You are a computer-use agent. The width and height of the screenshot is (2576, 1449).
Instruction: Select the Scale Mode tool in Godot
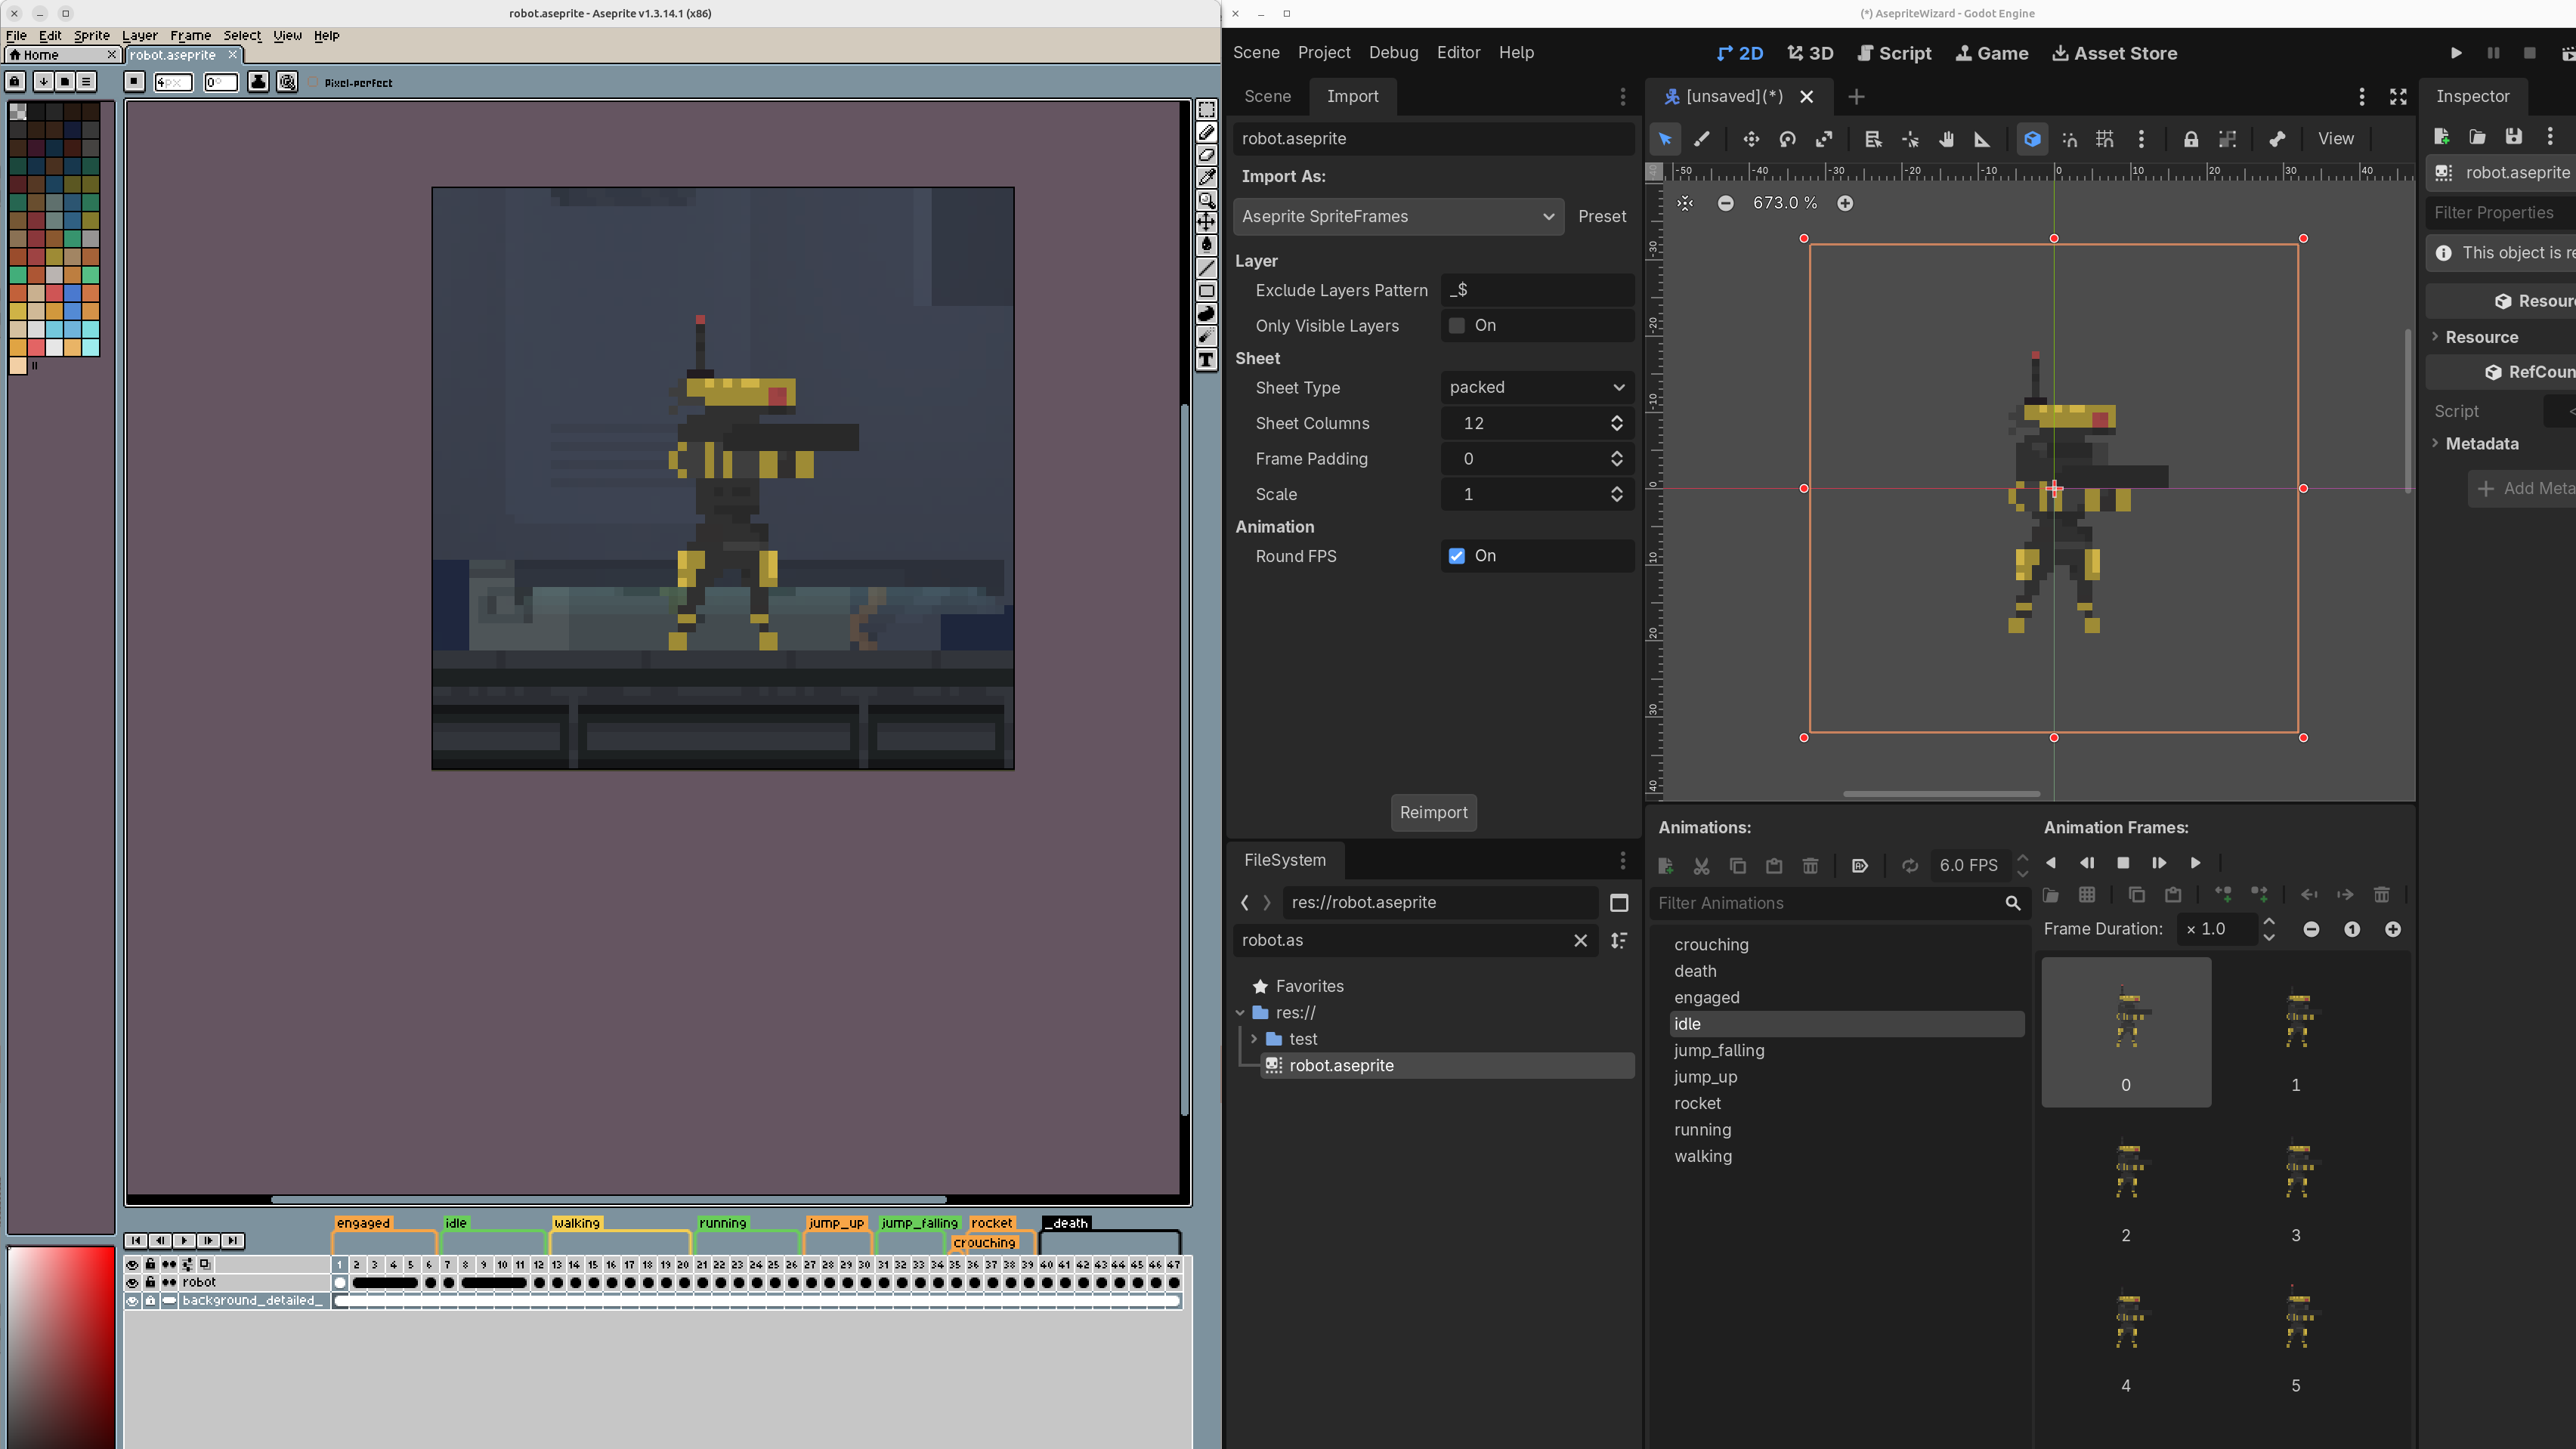pyautogui.click(x=1824, y=139)
